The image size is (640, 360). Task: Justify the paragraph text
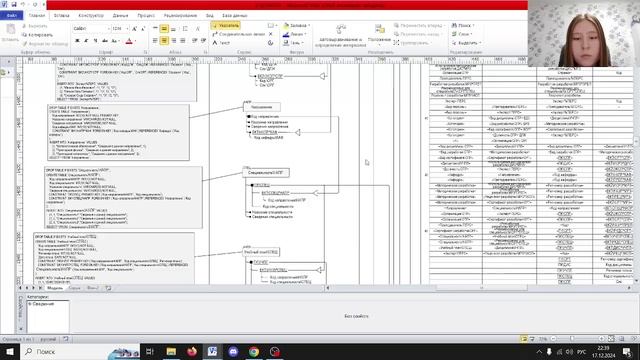coord(183,40)
